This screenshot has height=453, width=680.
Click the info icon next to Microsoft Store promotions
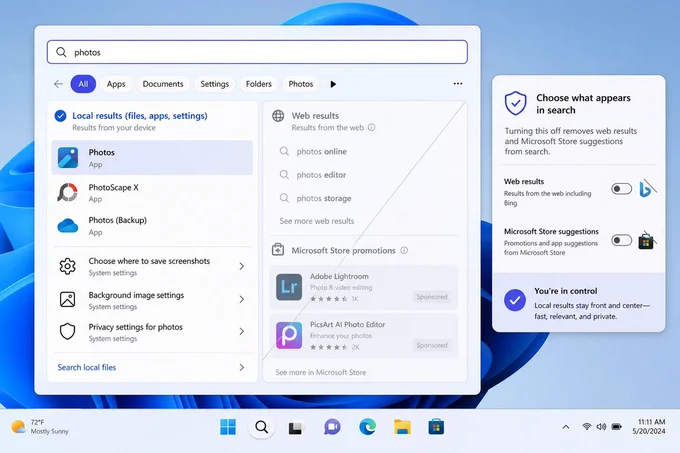click(404, 251)
